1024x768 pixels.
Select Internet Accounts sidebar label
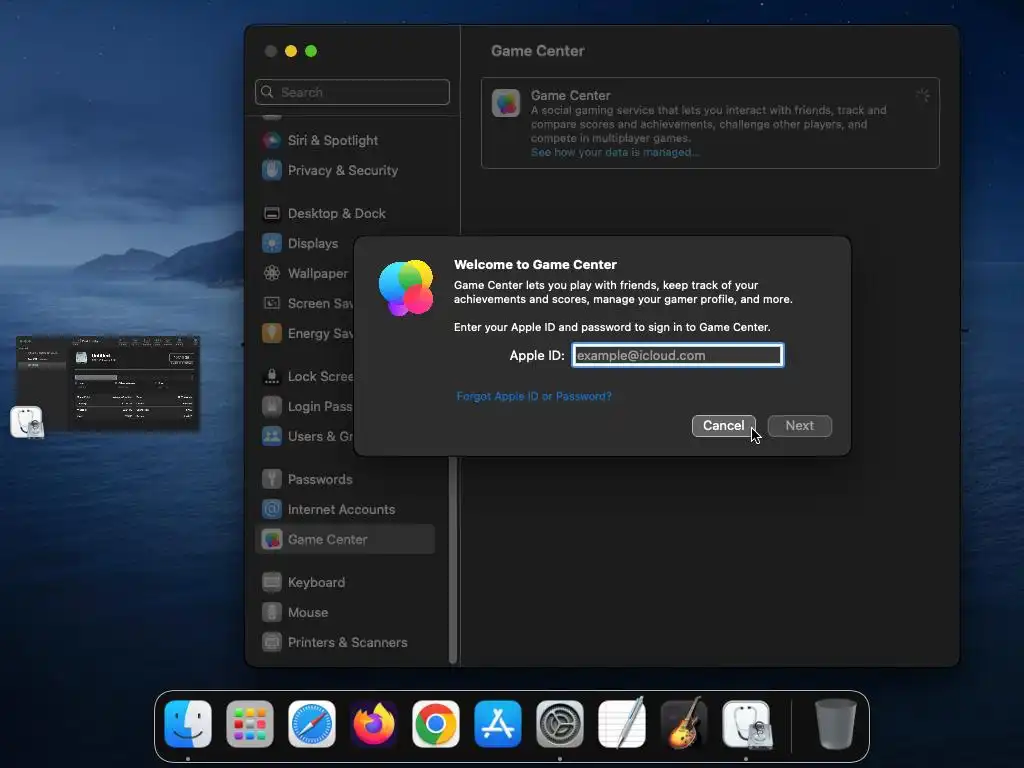pyautogui.click(x=341, y=509)
